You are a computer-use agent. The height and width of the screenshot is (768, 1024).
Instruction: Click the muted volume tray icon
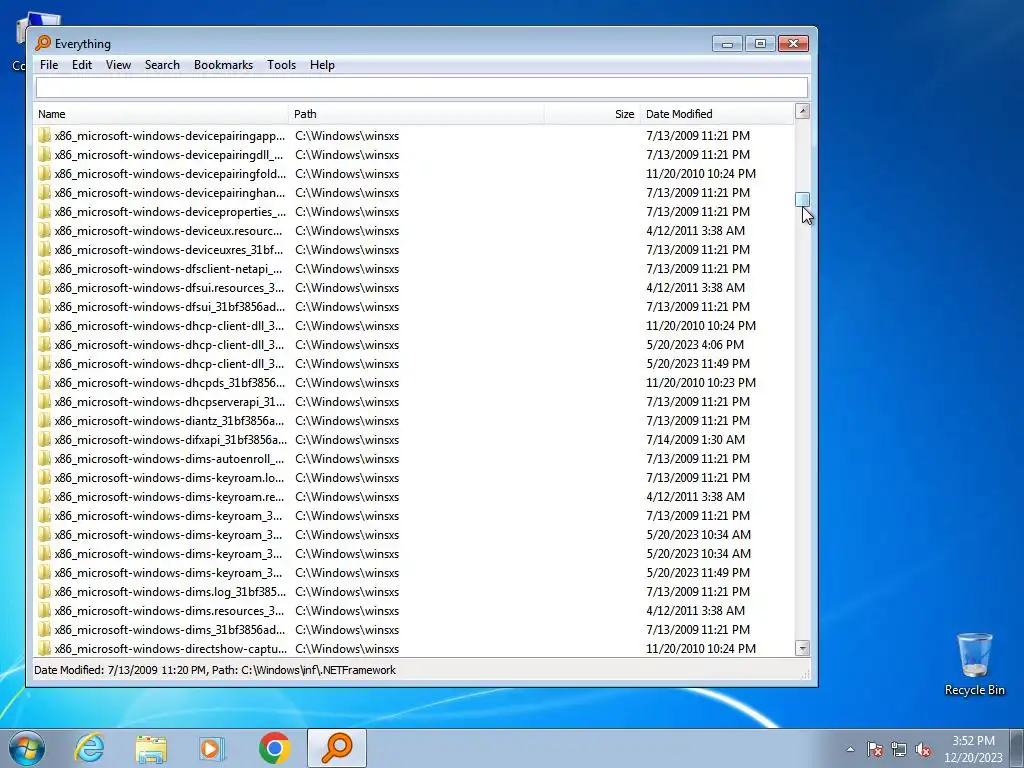coord(923,749)
